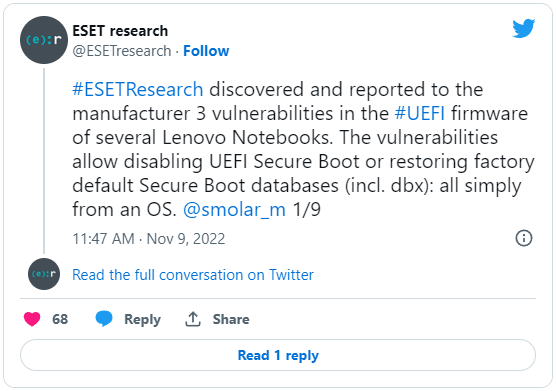Open the #UEFI hashtag
This screenshot has width=556, height=391.
pyautogui.click(x=420, y=113)
